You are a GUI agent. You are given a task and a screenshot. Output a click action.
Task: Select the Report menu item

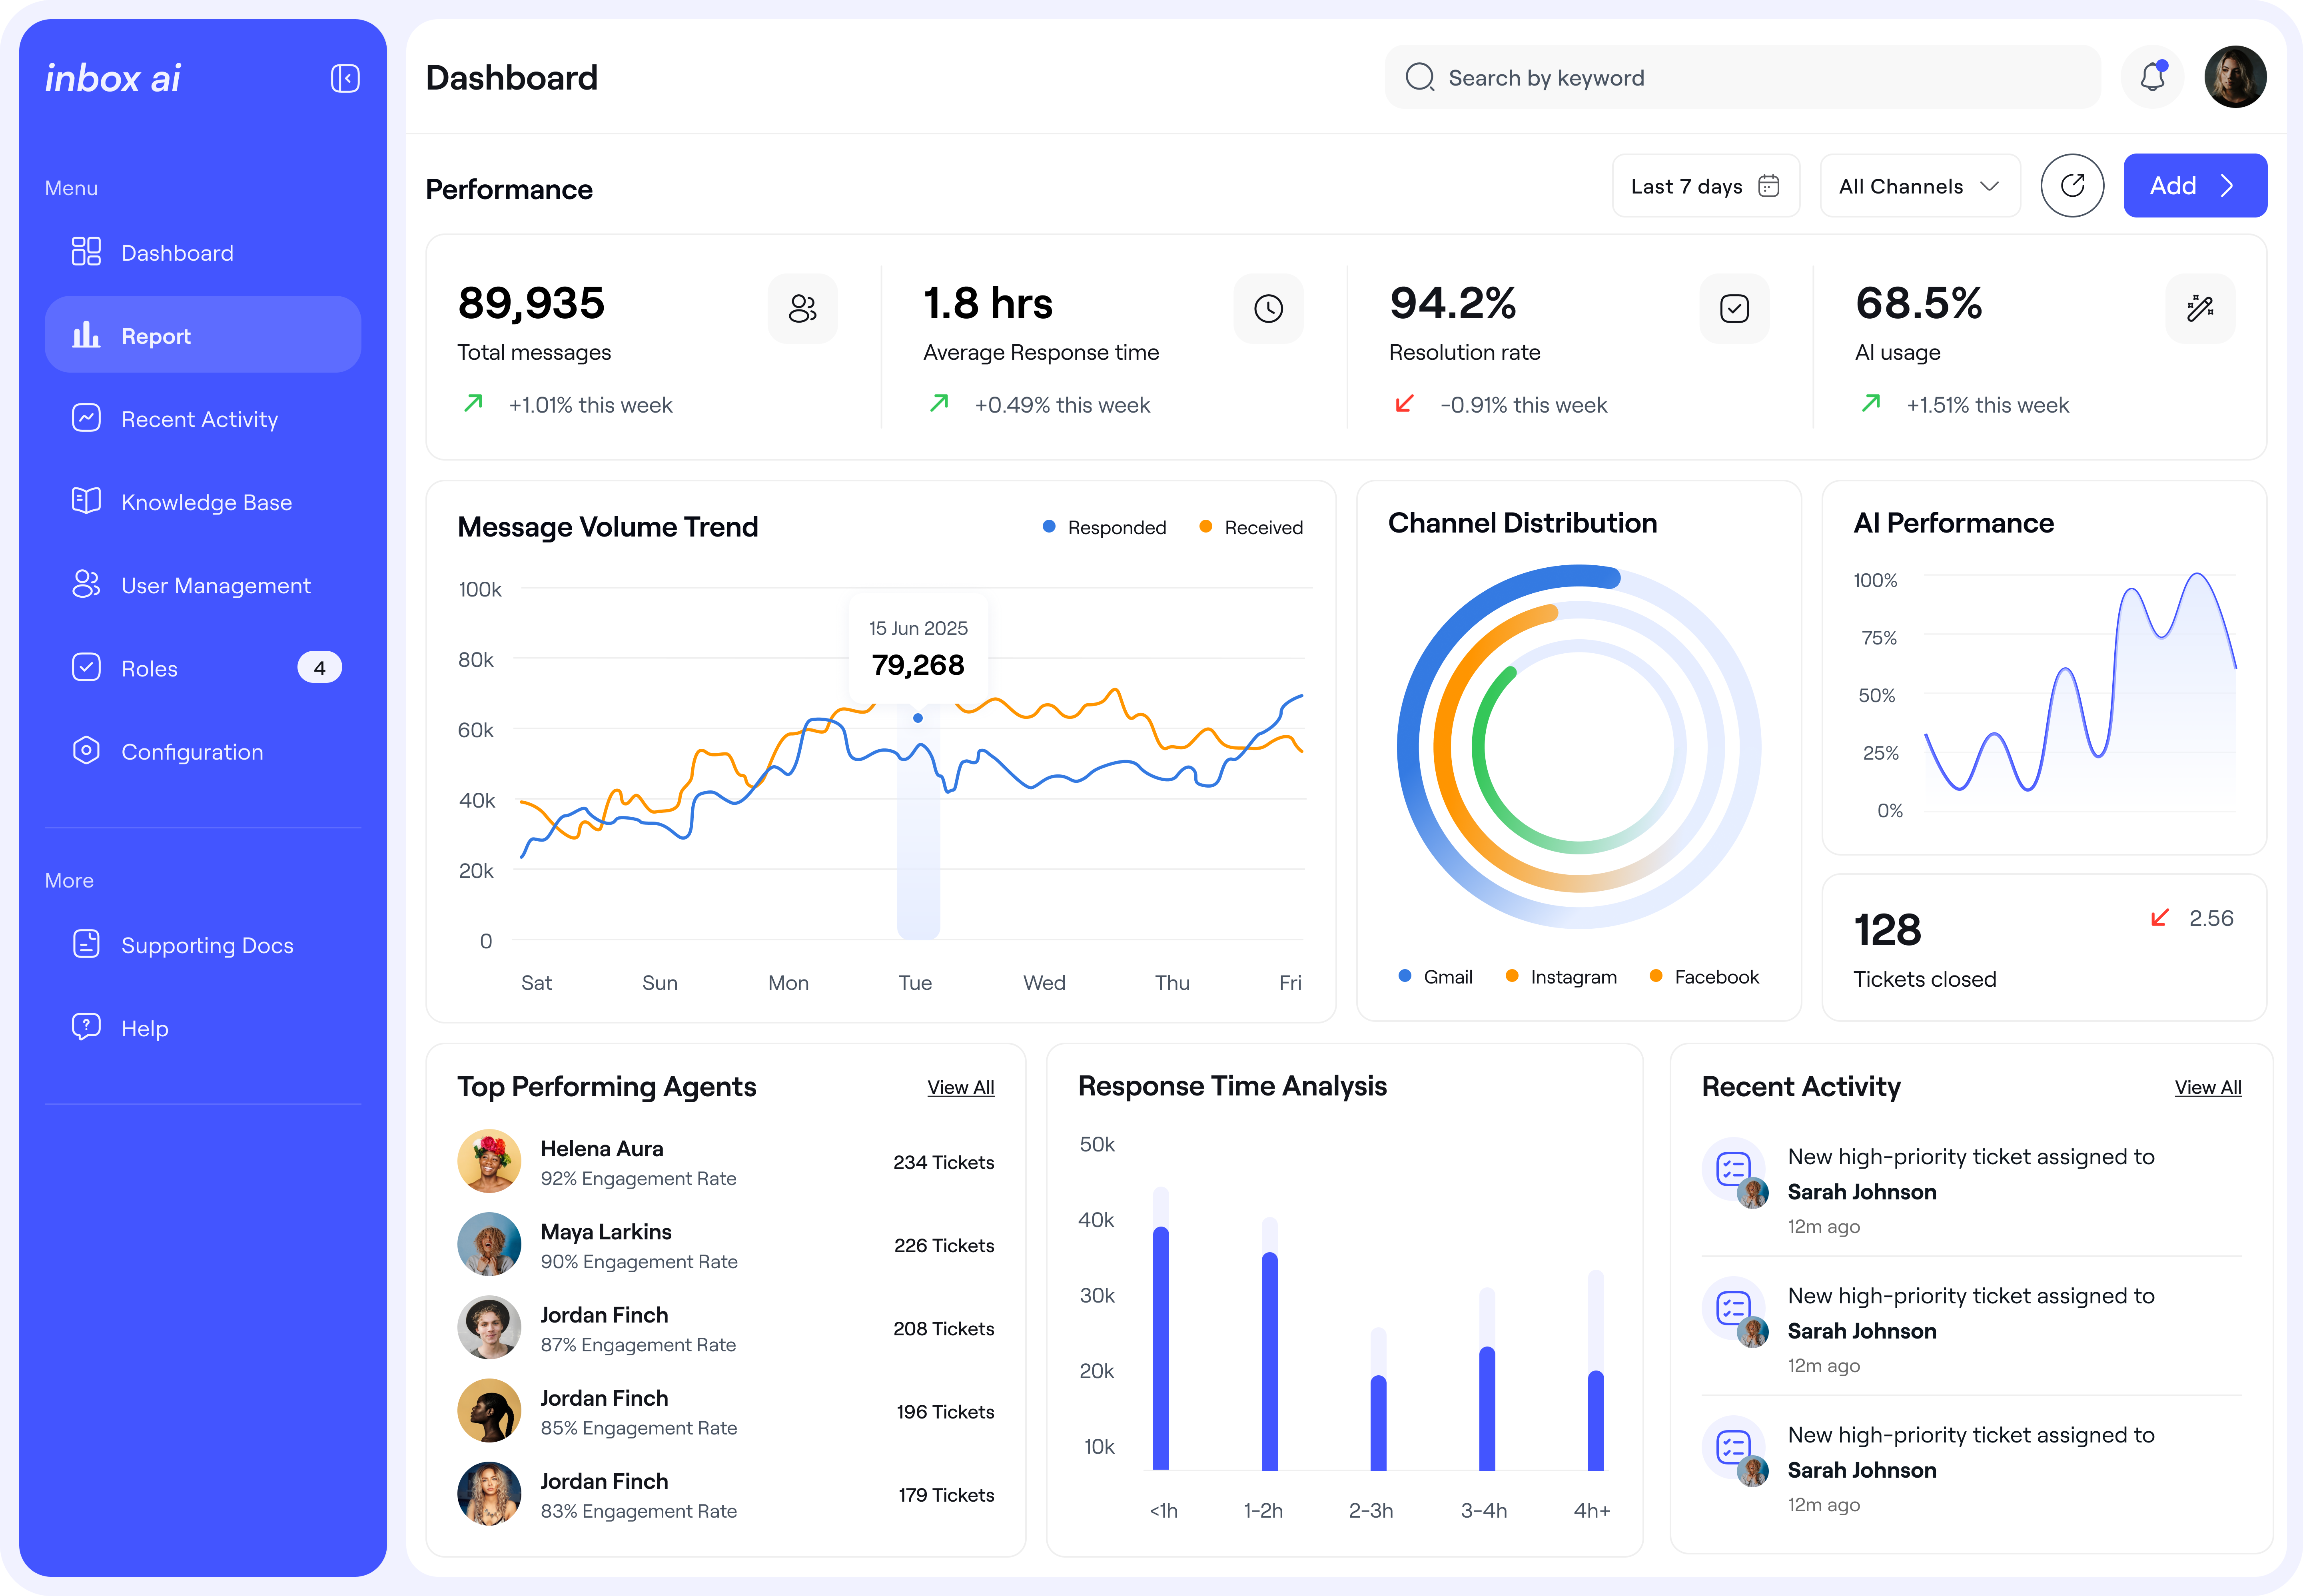click(x=203, y=335)
